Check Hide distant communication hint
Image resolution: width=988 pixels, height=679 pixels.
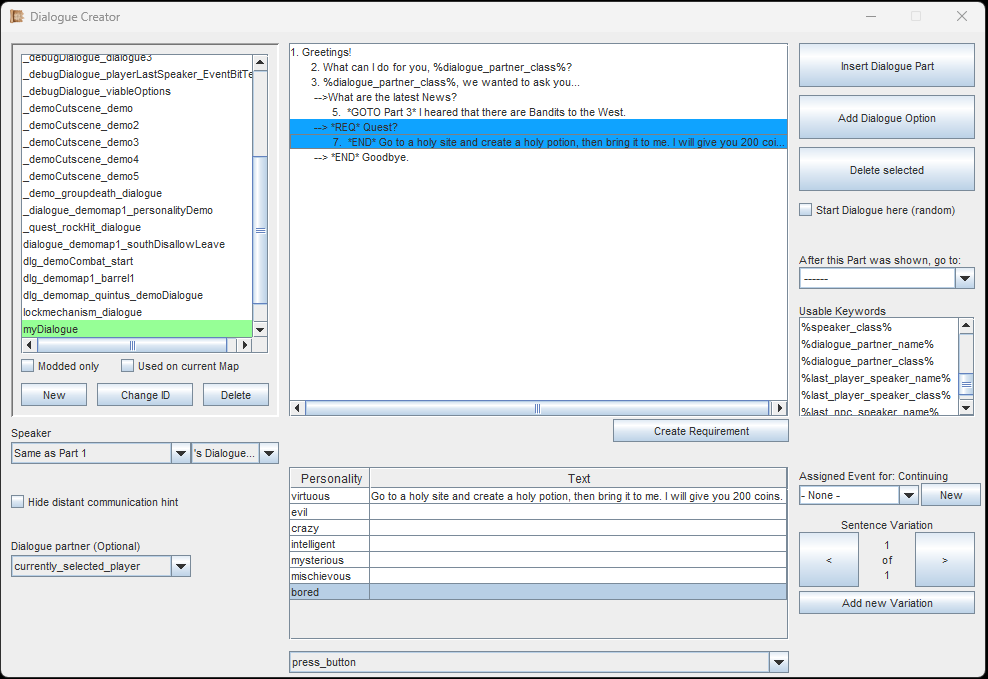pyautogui.click(x=18, y=502)
